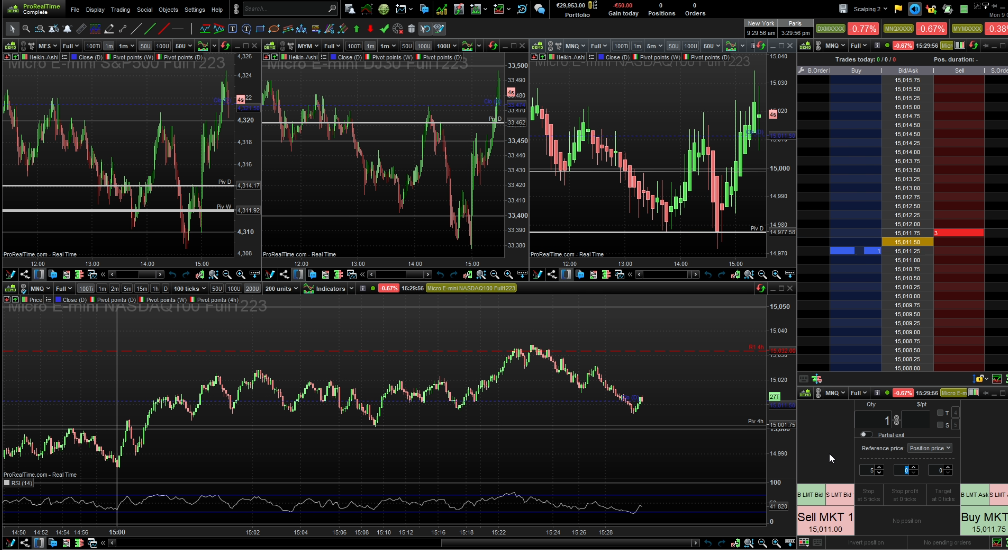The width and height of the screenshot is (1008, 550).
Task: Open MYM instrument dropdown
Action: [307, 46]
